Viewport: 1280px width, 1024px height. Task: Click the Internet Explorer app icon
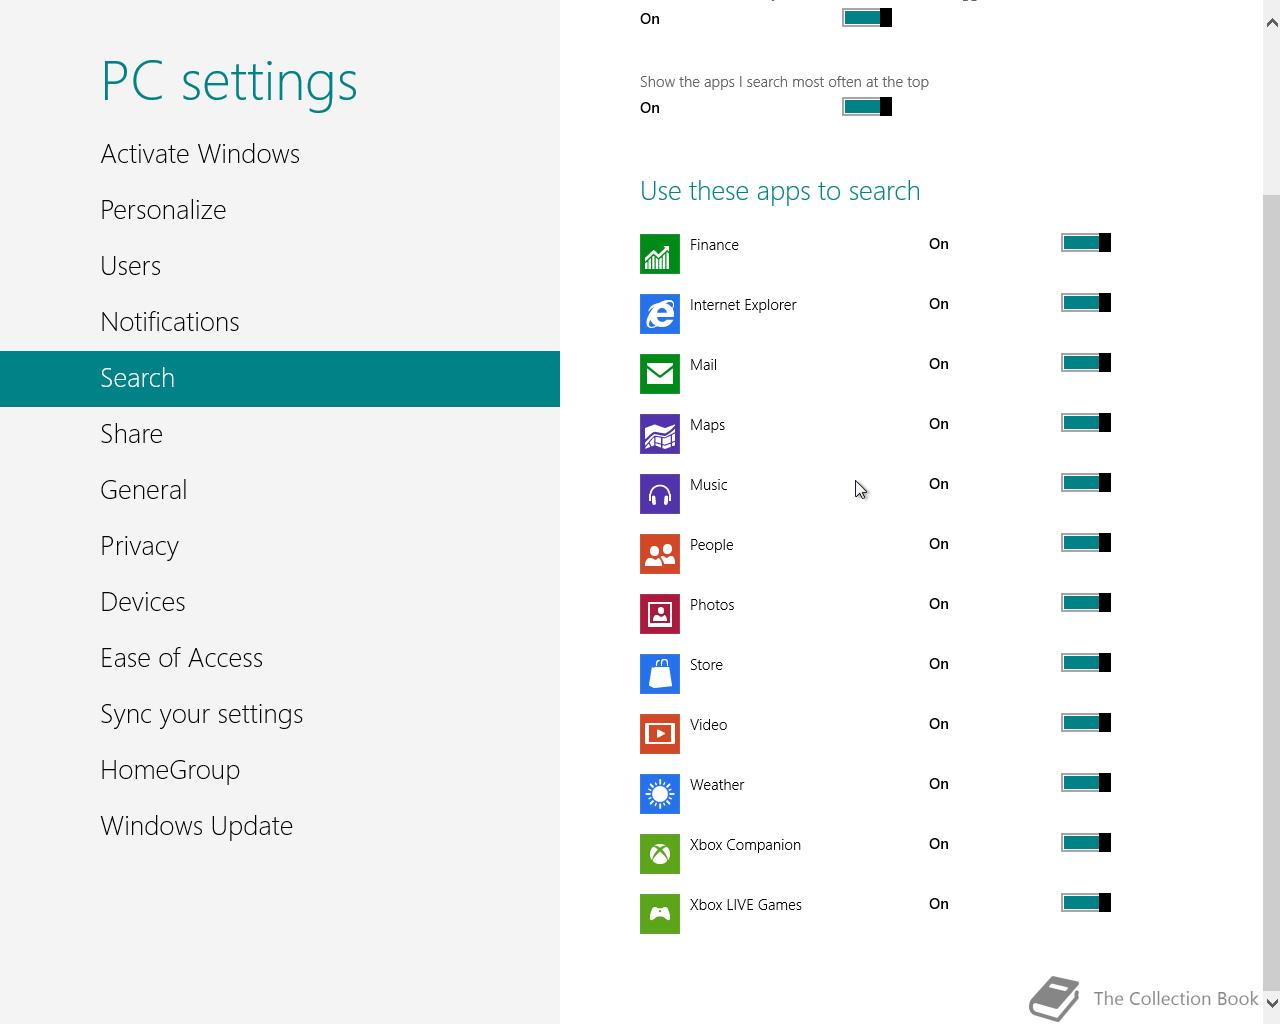point(660,314)
